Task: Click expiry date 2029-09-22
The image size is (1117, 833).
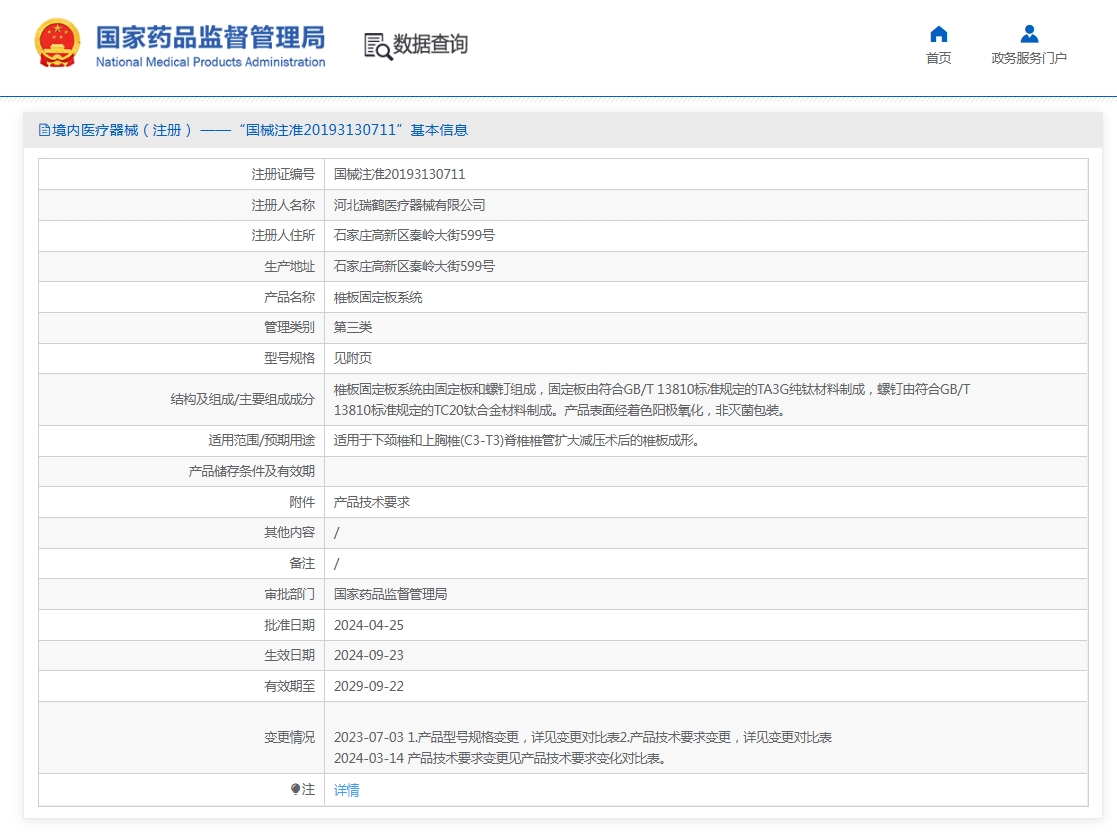Action: [x=368, y=686]
